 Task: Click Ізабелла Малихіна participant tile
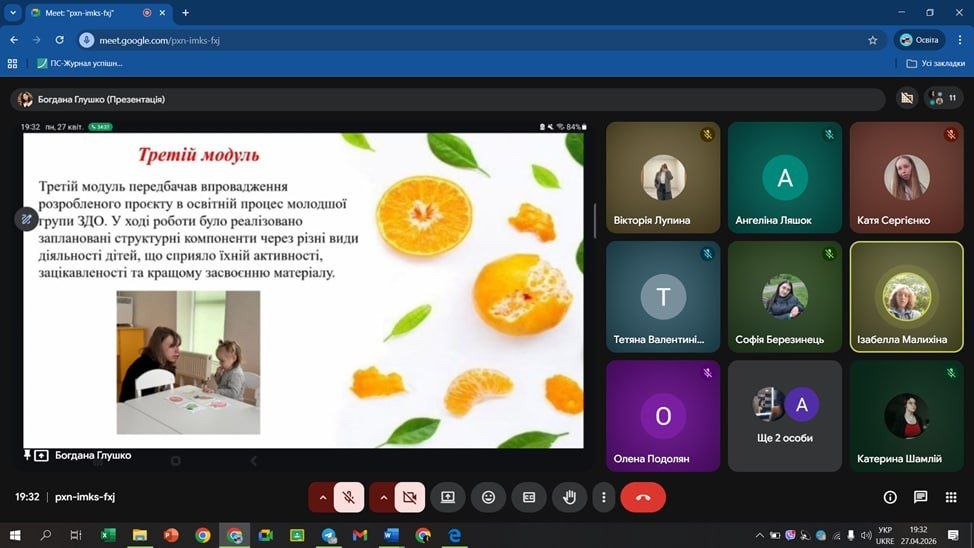[906, 297]
